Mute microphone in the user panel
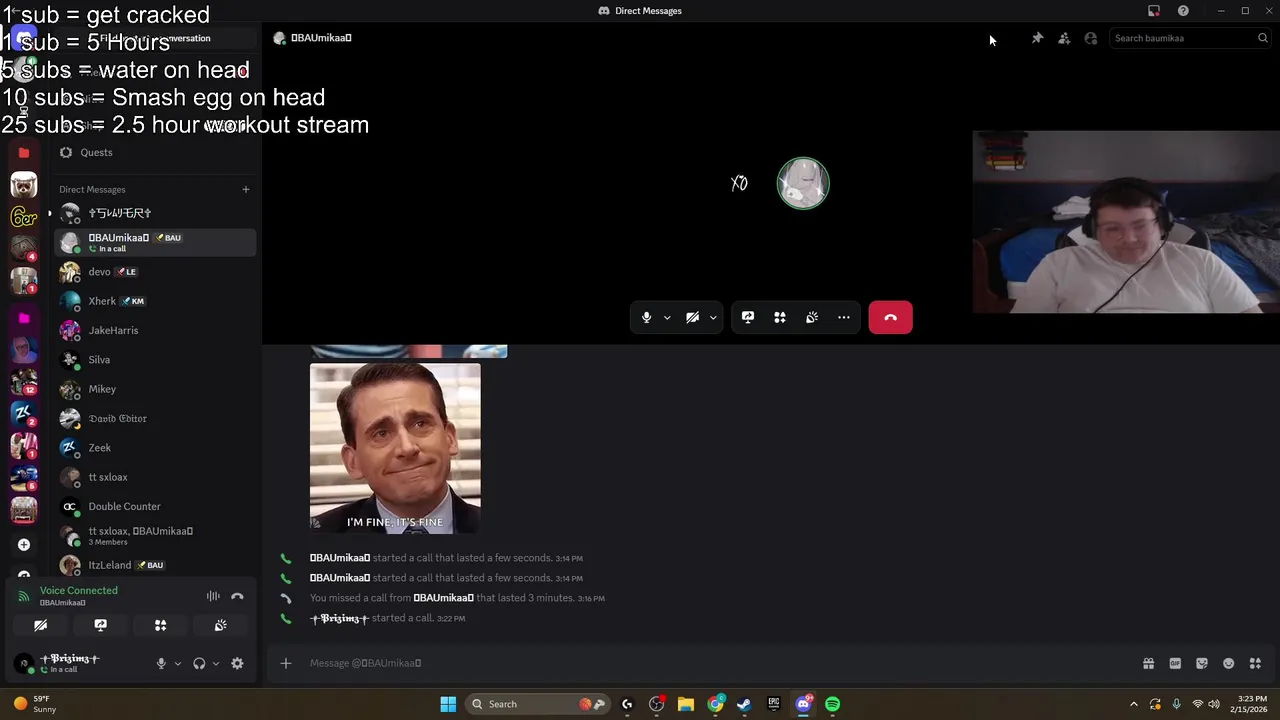 click(161, 663)
